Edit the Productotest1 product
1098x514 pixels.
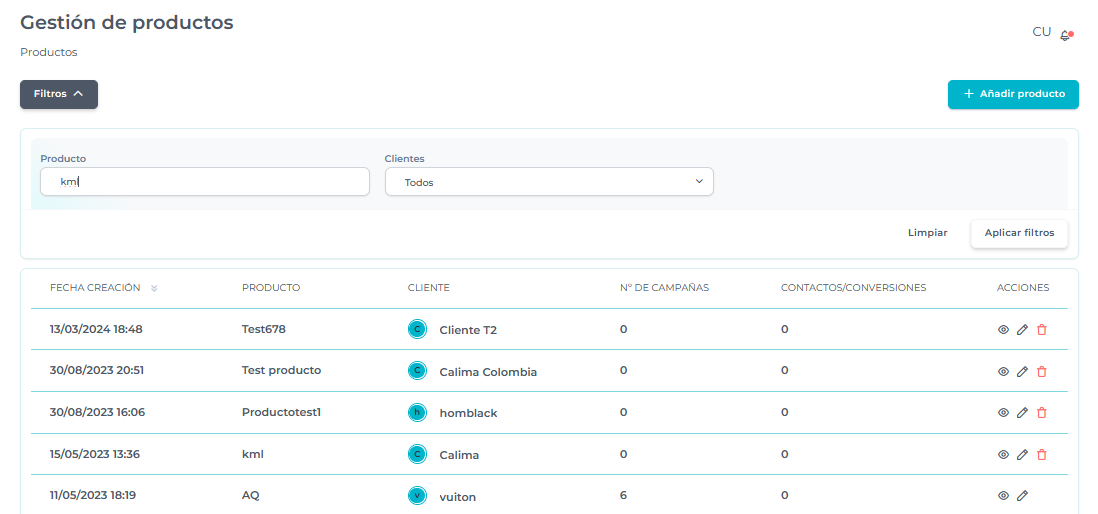coord(1022,412)
